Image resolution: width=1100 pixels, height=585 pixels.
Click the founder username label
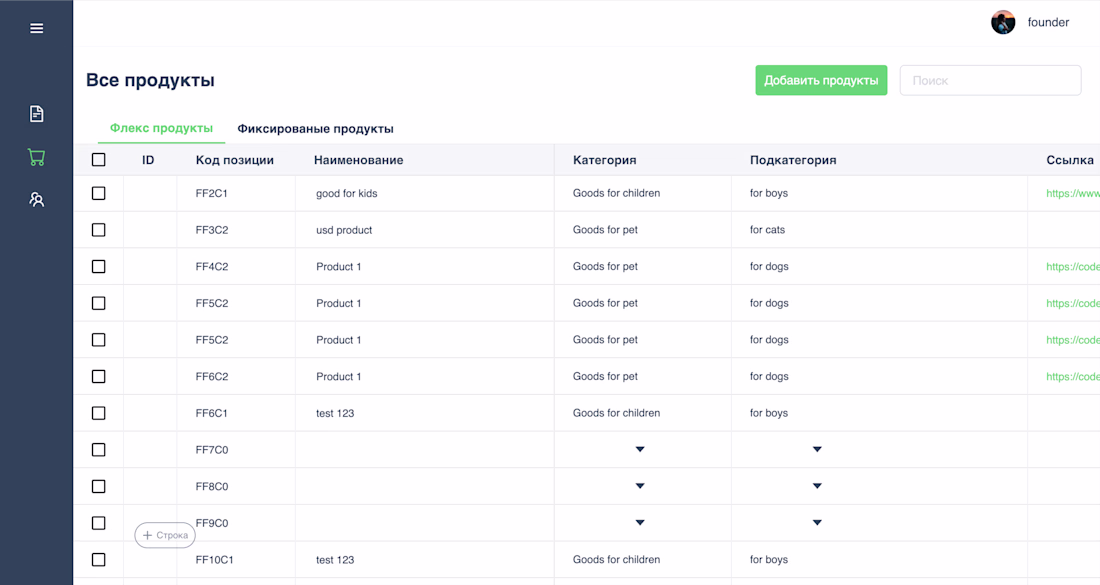[x=1048, y=22]
